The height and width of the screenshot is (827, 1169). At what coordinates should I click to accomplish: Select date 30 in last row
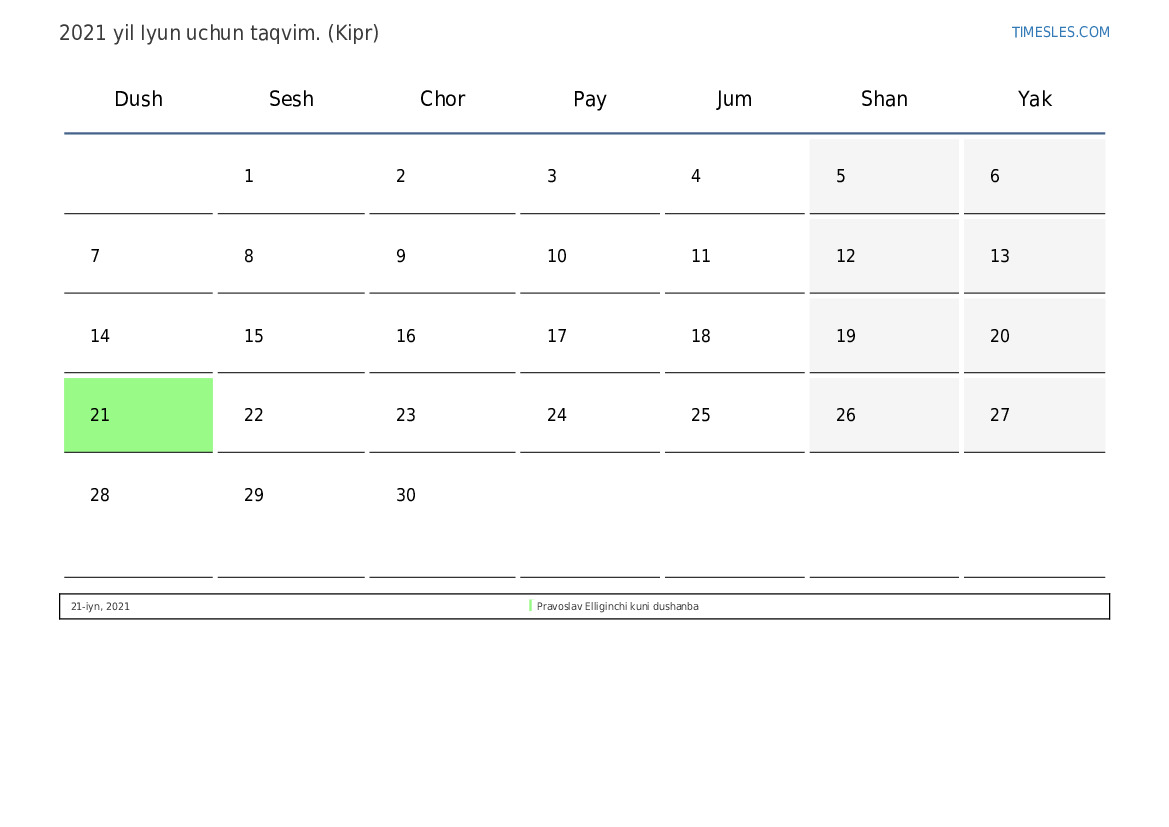[x=441, y=496]
